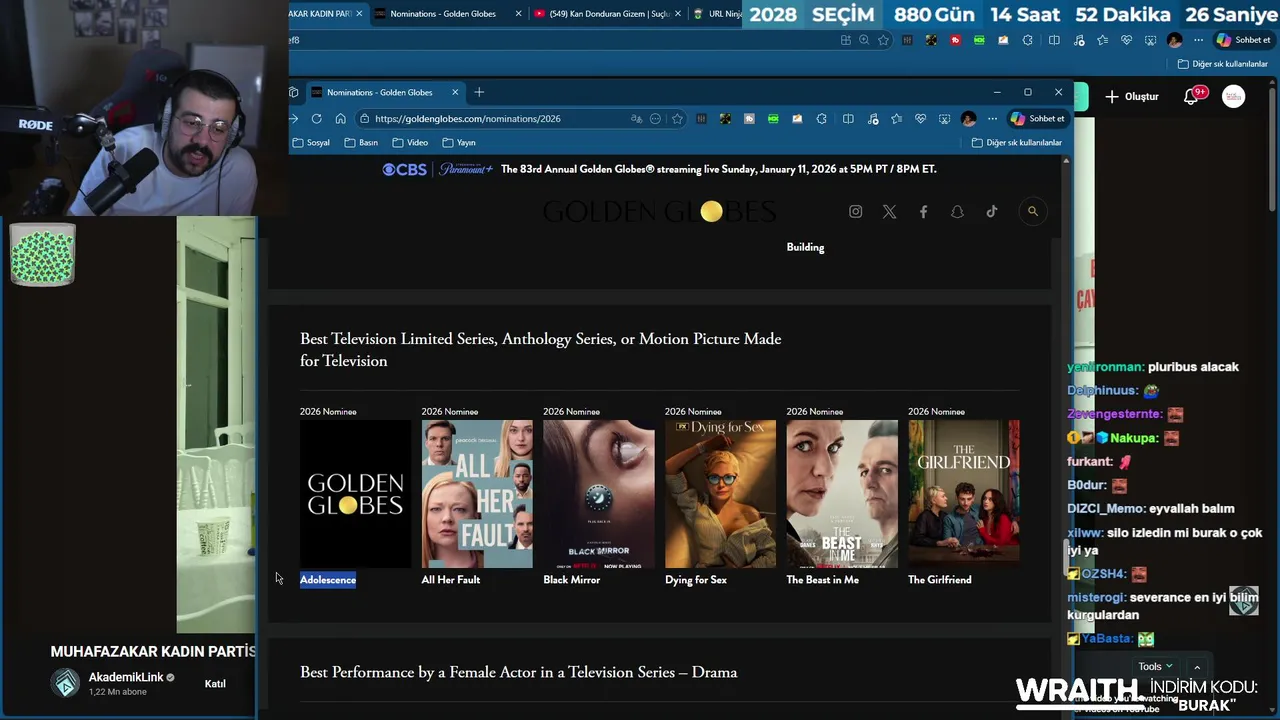1280x720 pixels.
Task: Open the three-dot settings menu in front browser
Action: tap(992, 118)
